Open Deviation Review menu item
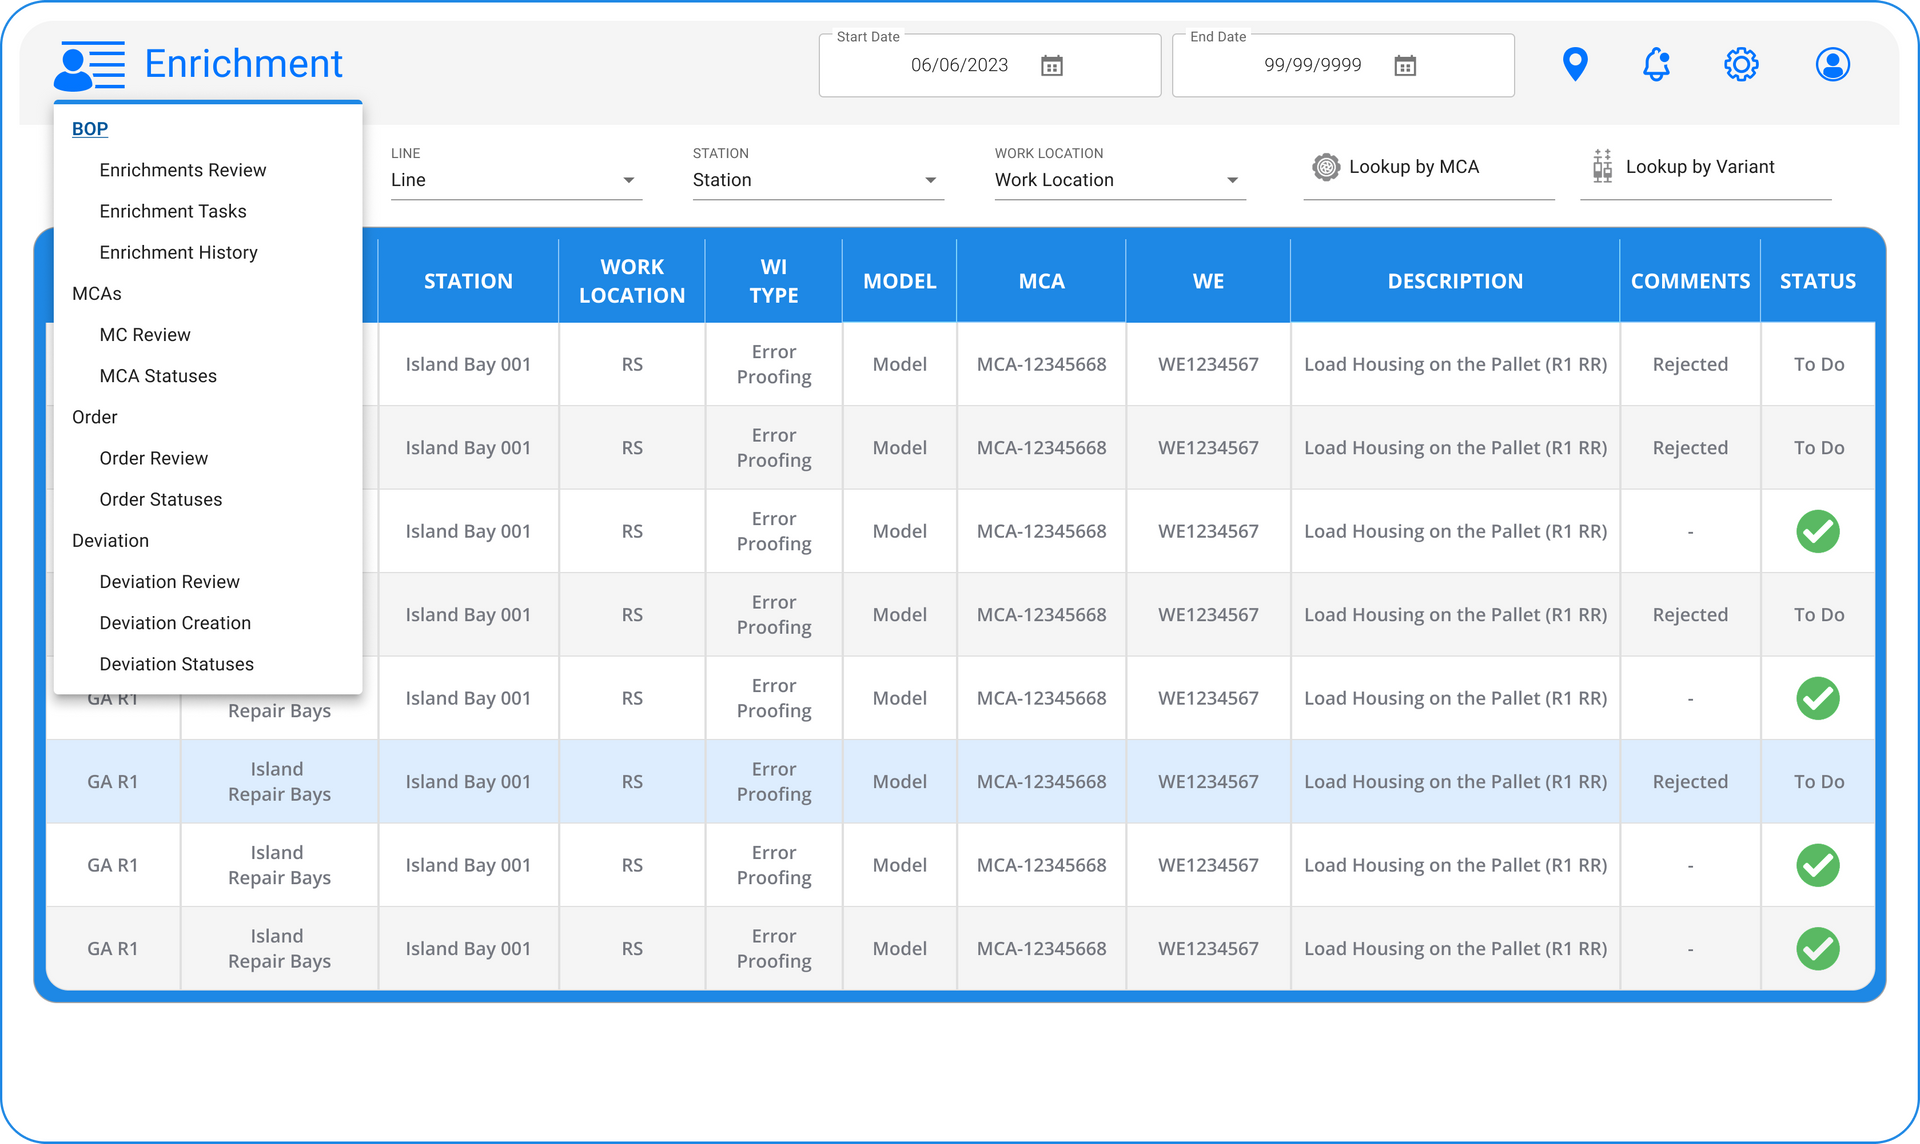The height and width of the screenshot is (1144, 1920). [170, 582]
